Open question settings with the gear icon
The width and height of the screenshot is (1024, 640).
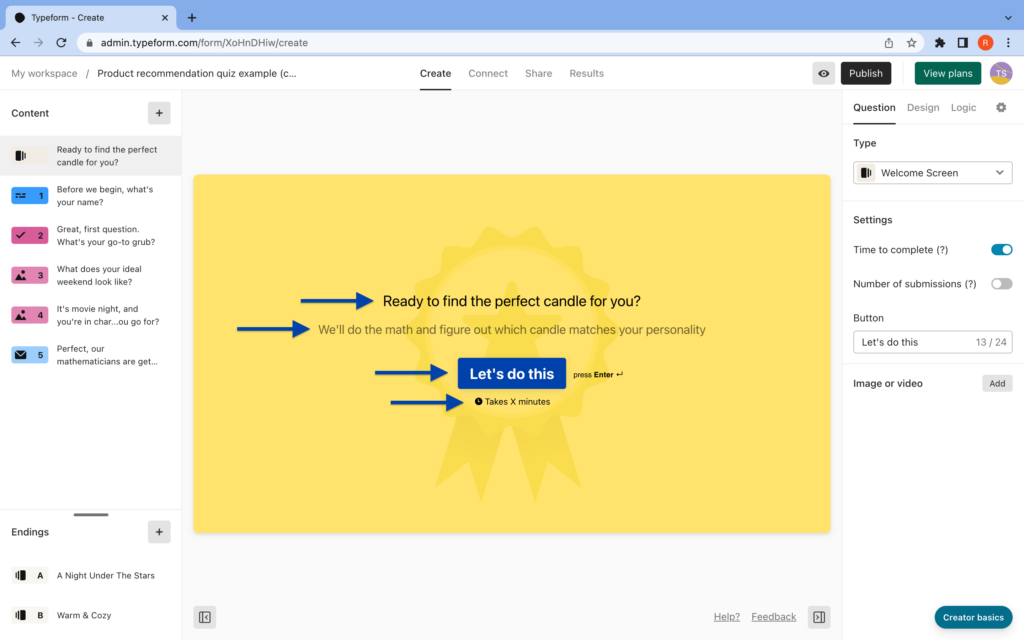[x=1001, y=107]
